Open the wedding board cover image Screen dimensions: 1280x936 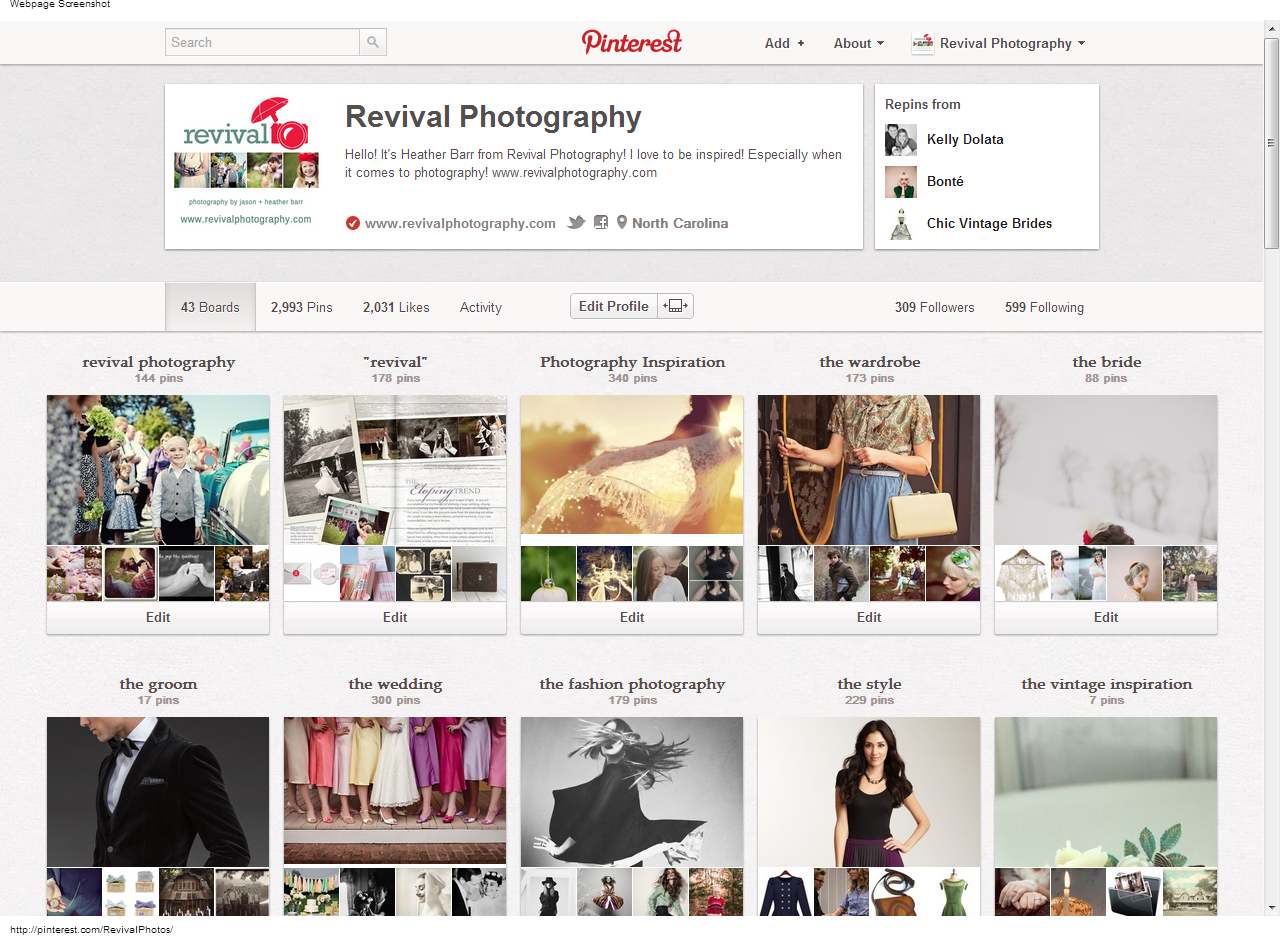(395, 790)
